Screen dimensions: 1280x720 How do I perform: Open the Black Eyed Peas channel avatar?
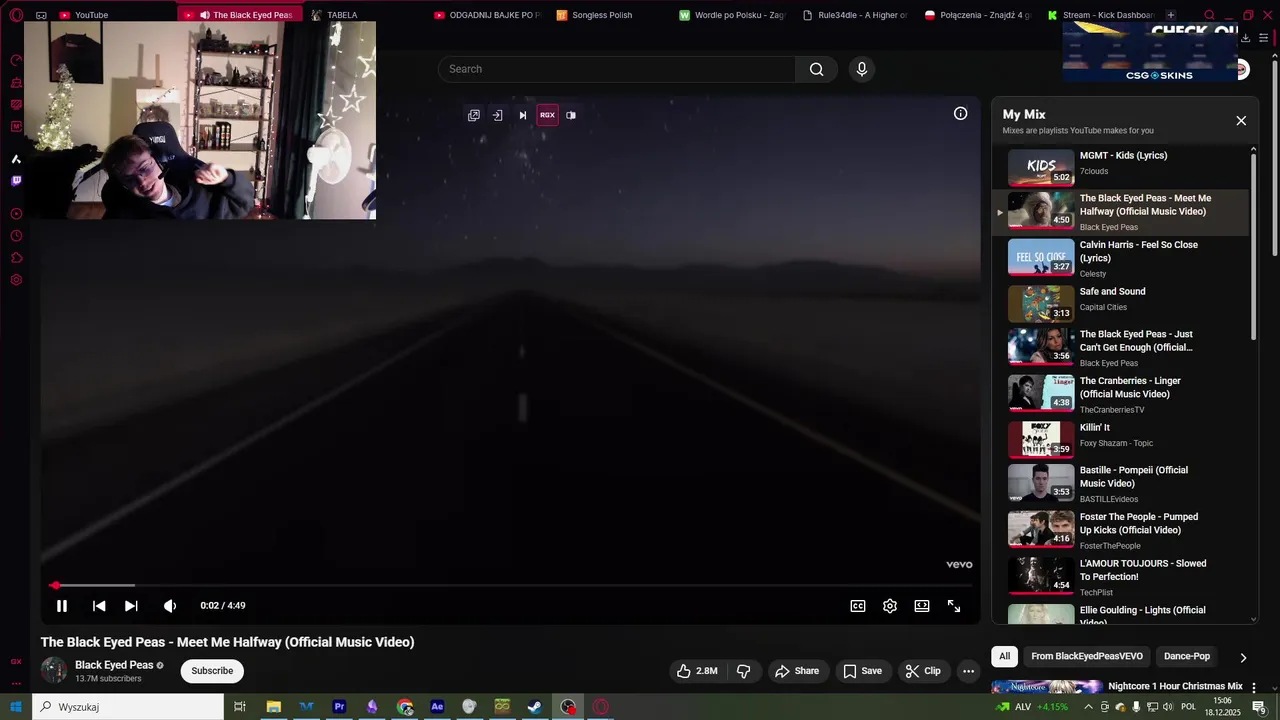pos(54,670)
